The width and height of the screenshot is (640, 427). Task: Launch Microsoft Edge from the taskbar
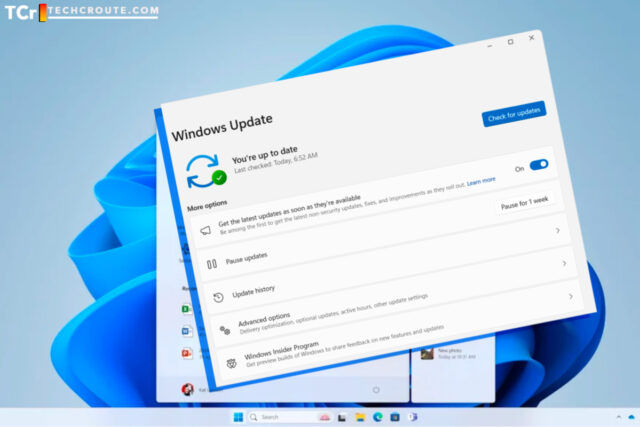pyautogui.click(x=378, y=417)
